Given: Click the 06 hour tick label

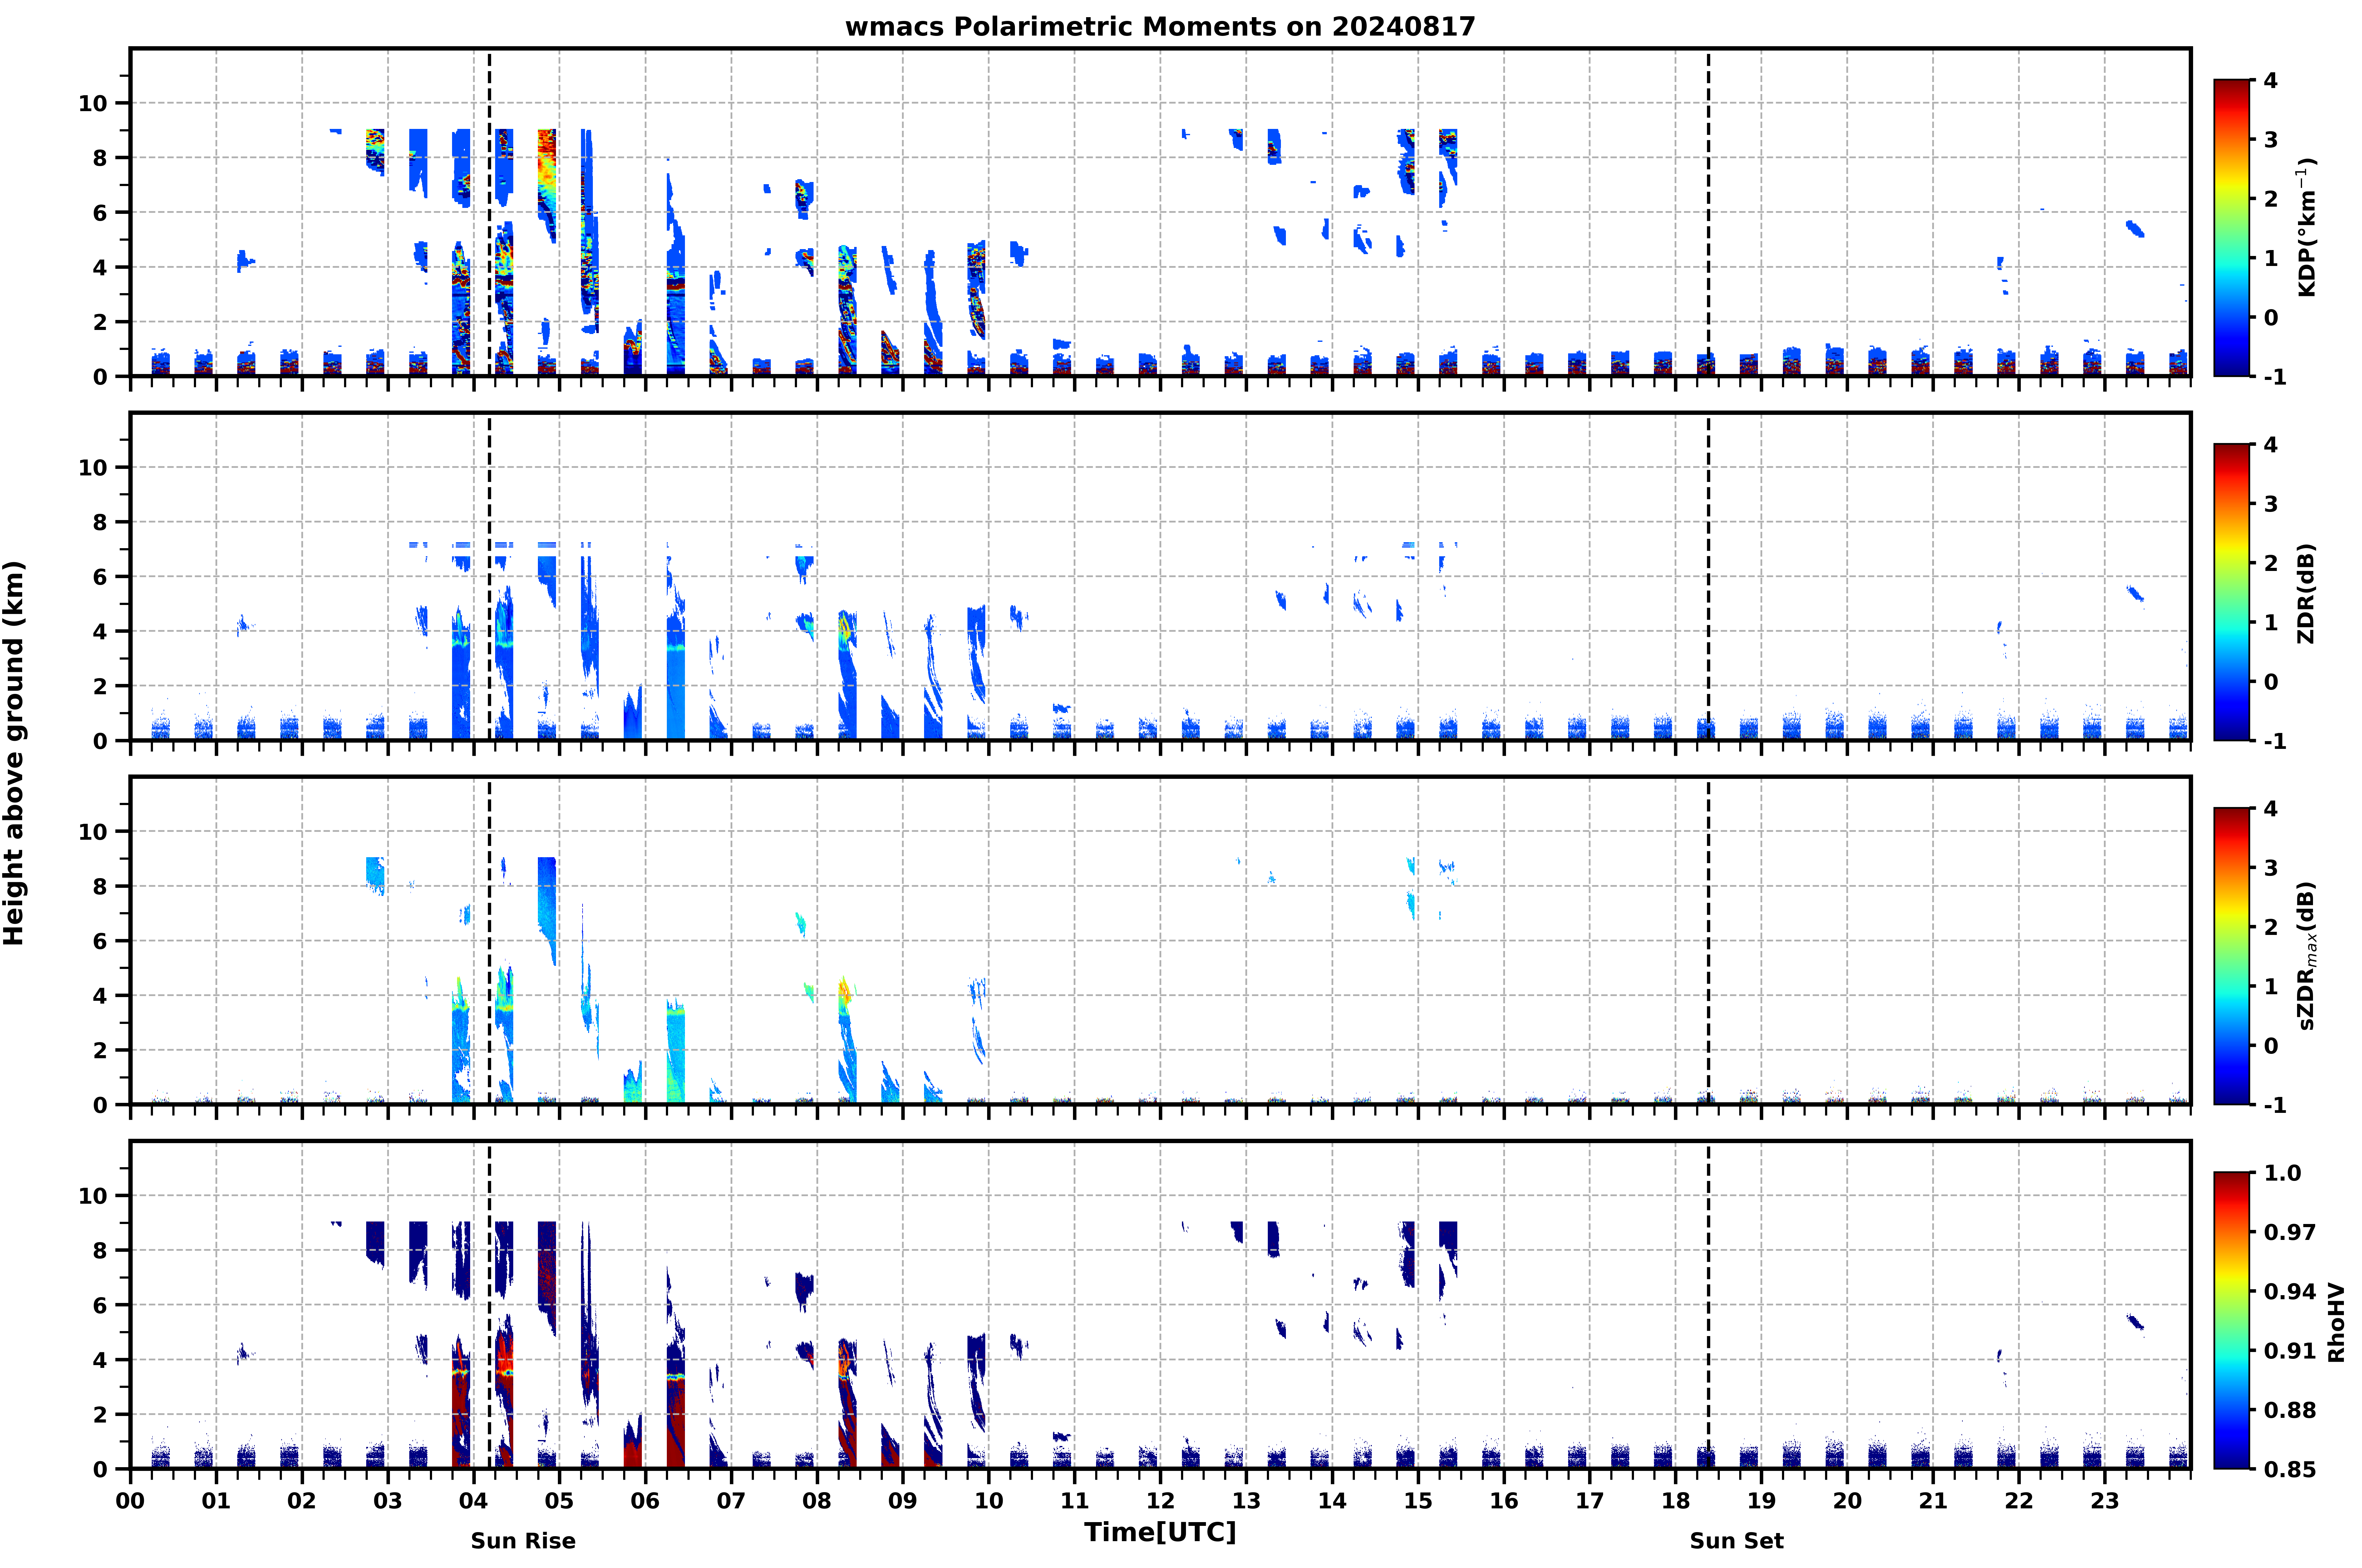Looking at the screenshot, I should pyautogui.click(x=645, y=1501).
